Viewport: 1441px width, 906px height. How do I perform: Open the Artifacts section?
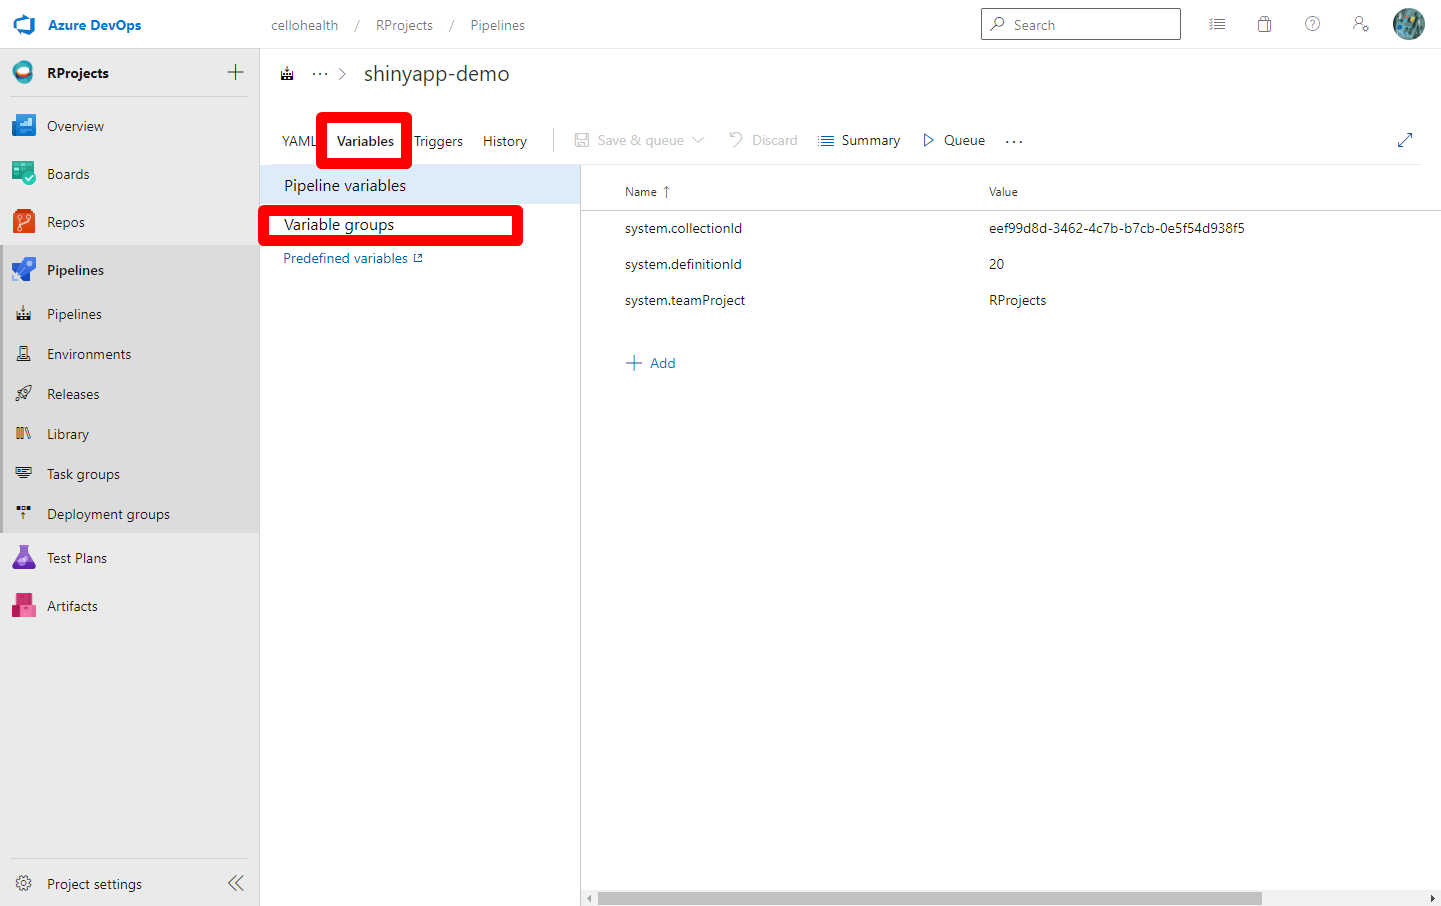click(x=73, y=605)
